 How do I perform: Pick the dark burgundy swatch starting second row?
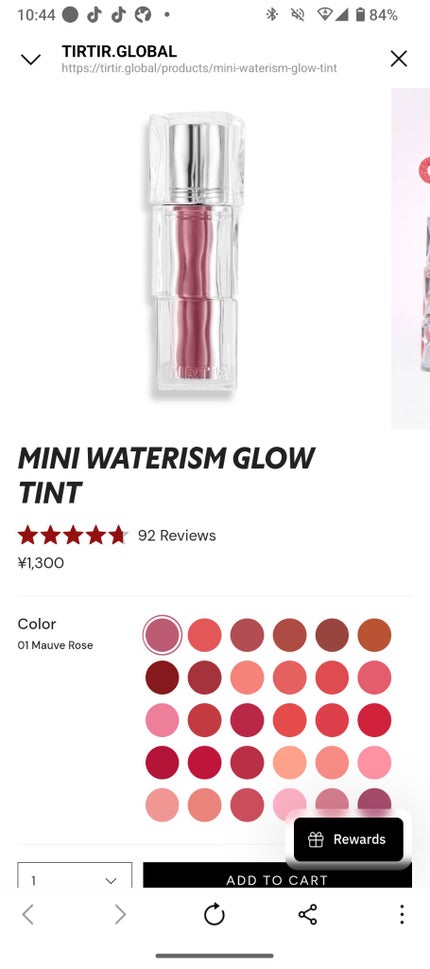(162, 677)
